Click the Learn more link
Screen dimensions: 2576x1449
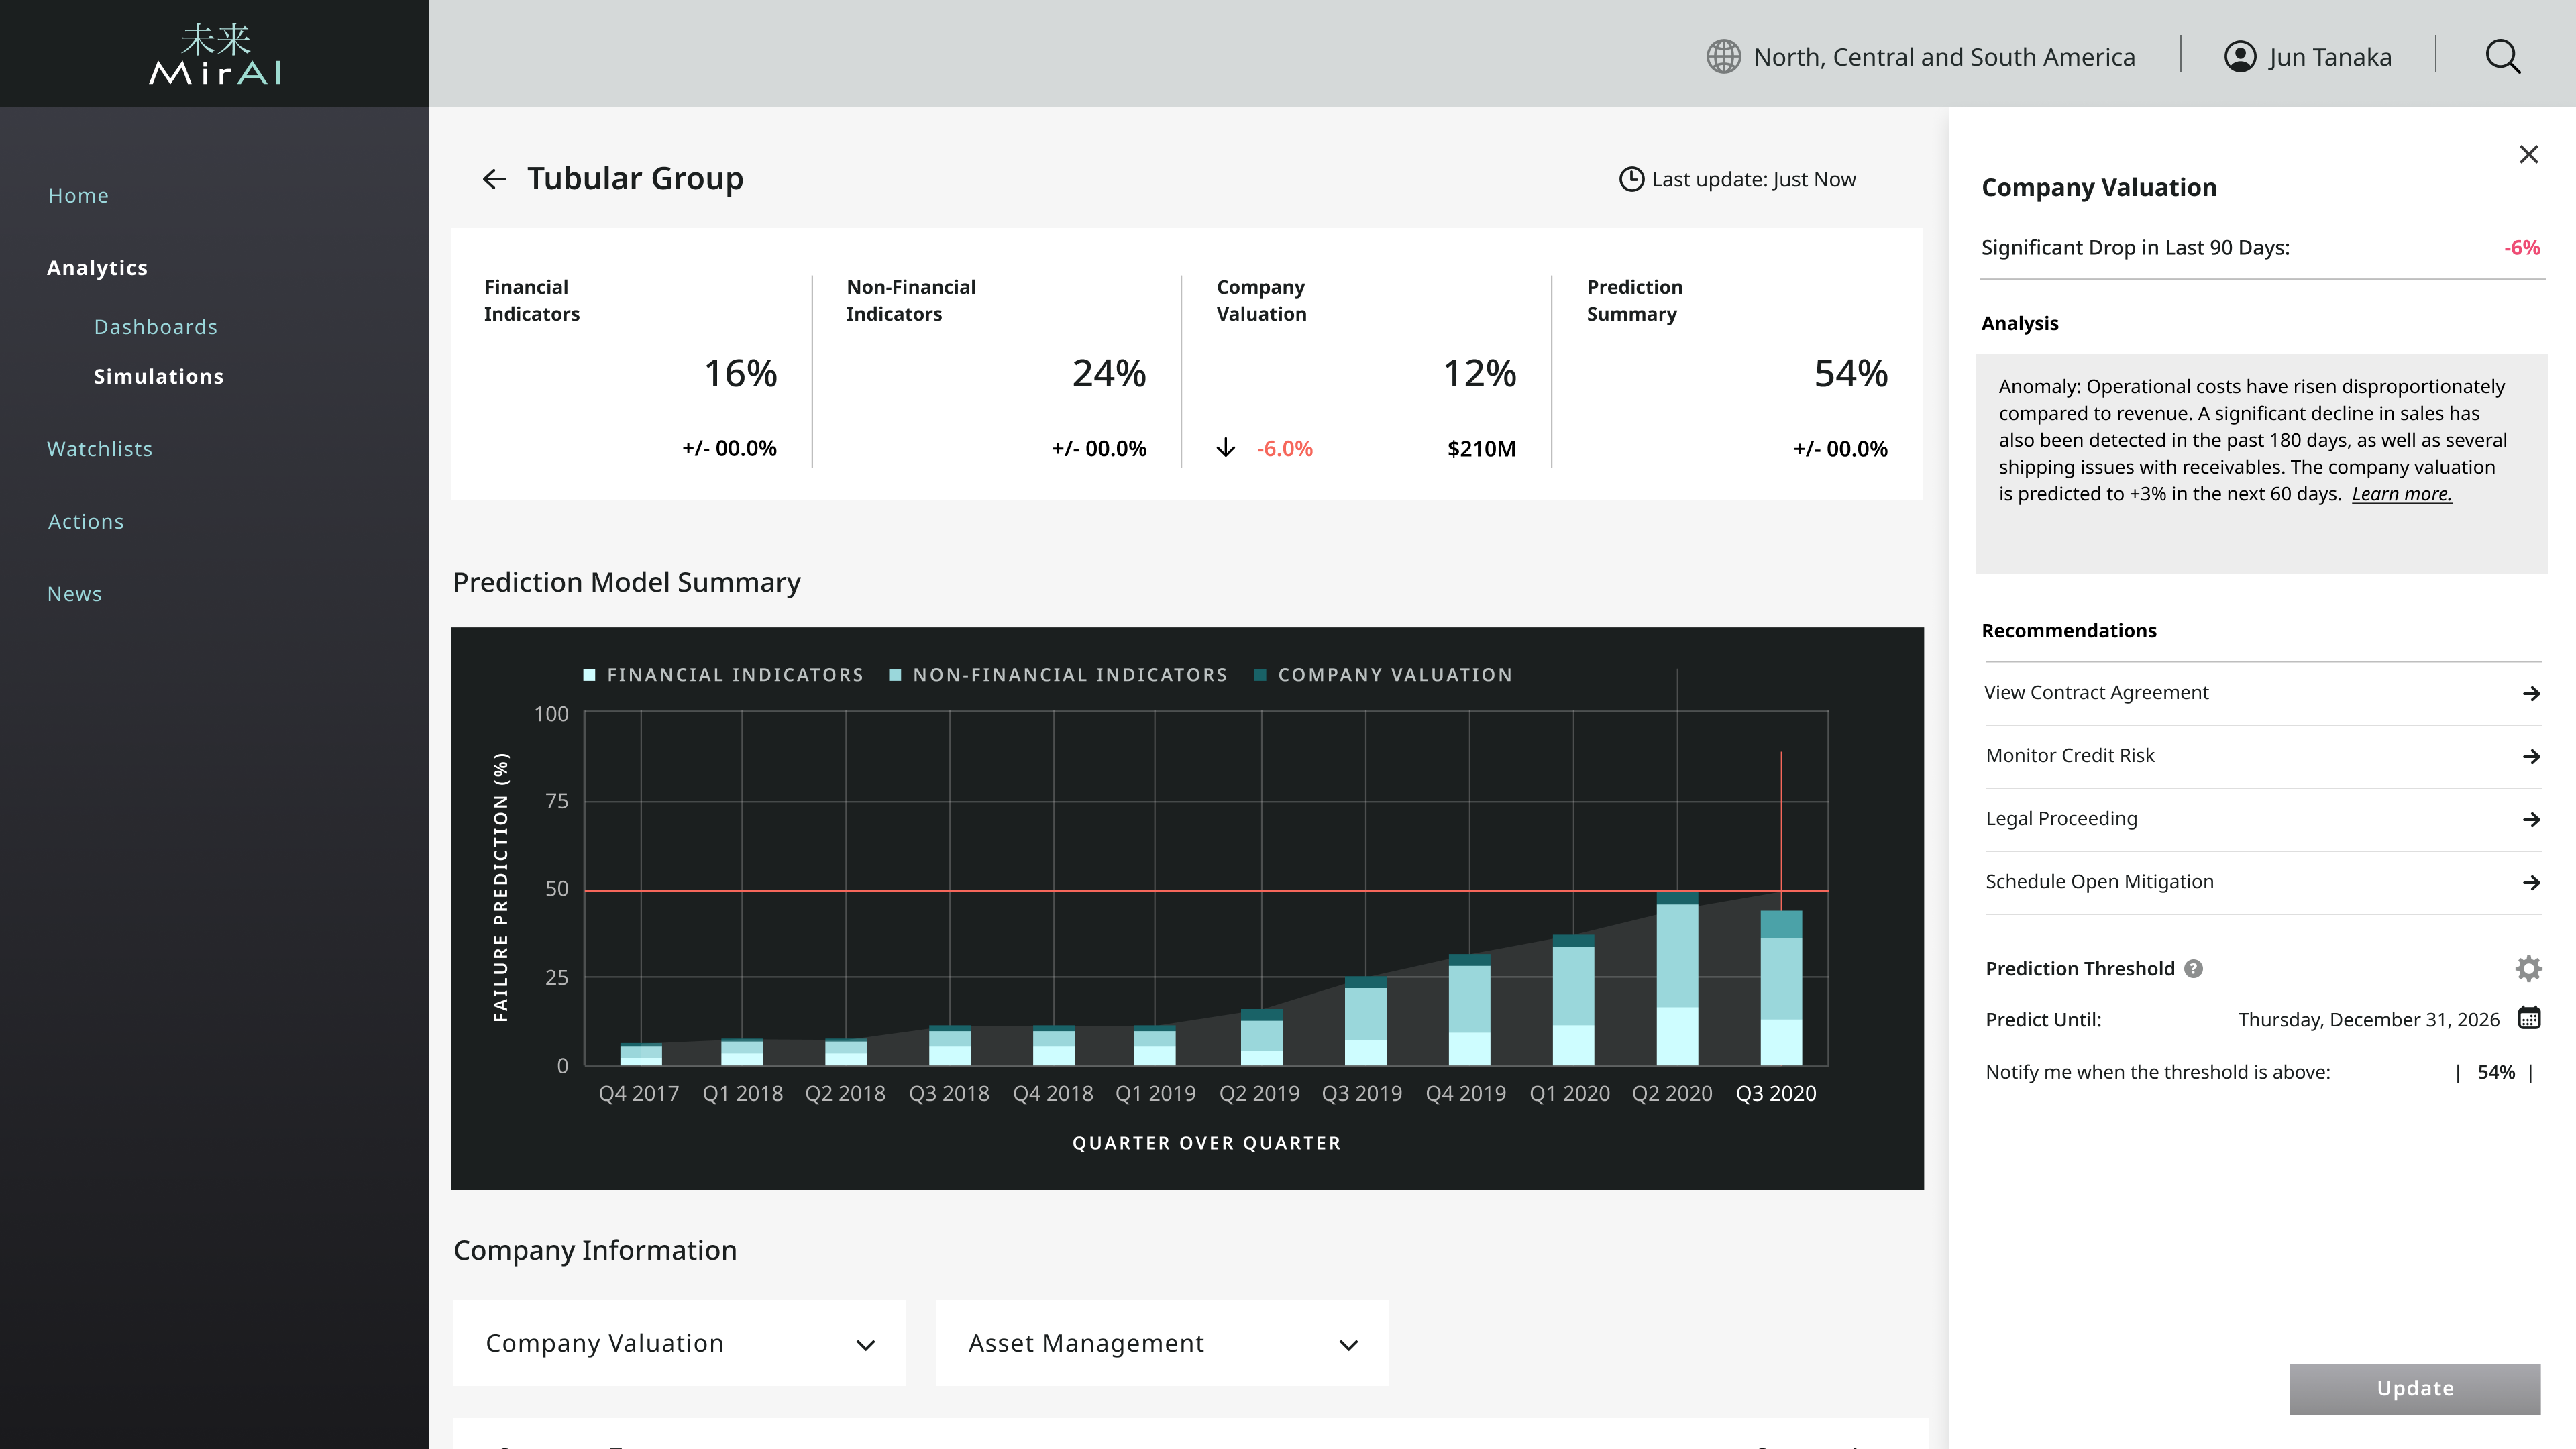click(2401, 494)
